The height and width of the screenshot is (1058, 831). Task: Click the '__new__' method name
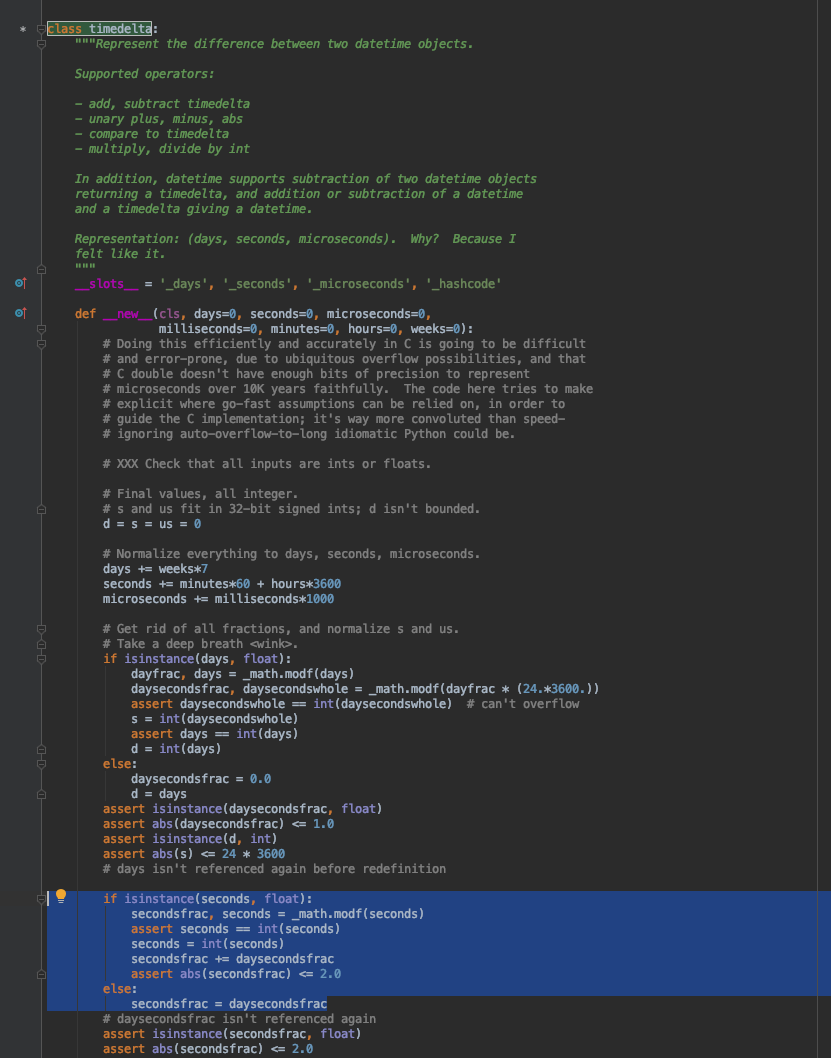tap(127, 314)
